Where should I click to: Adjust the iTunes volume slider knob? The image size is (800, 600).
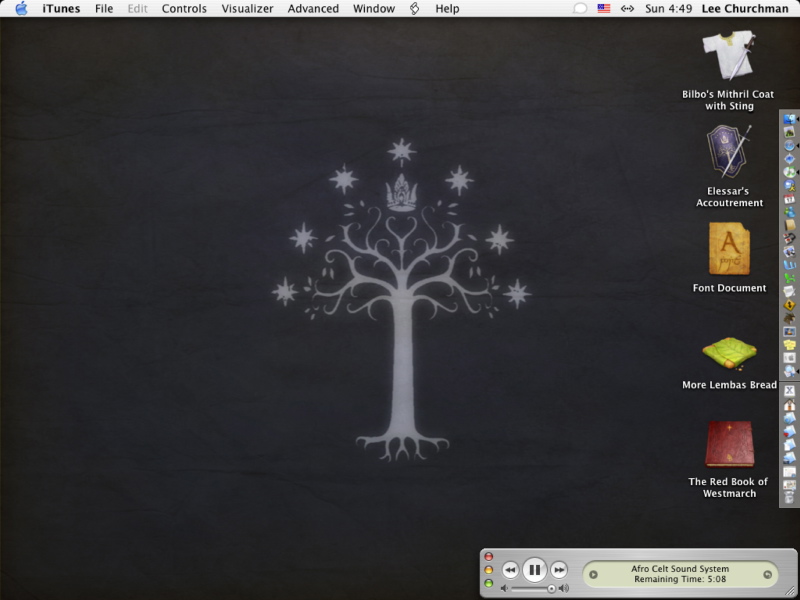pyautogui.click(x=551, y=589)
